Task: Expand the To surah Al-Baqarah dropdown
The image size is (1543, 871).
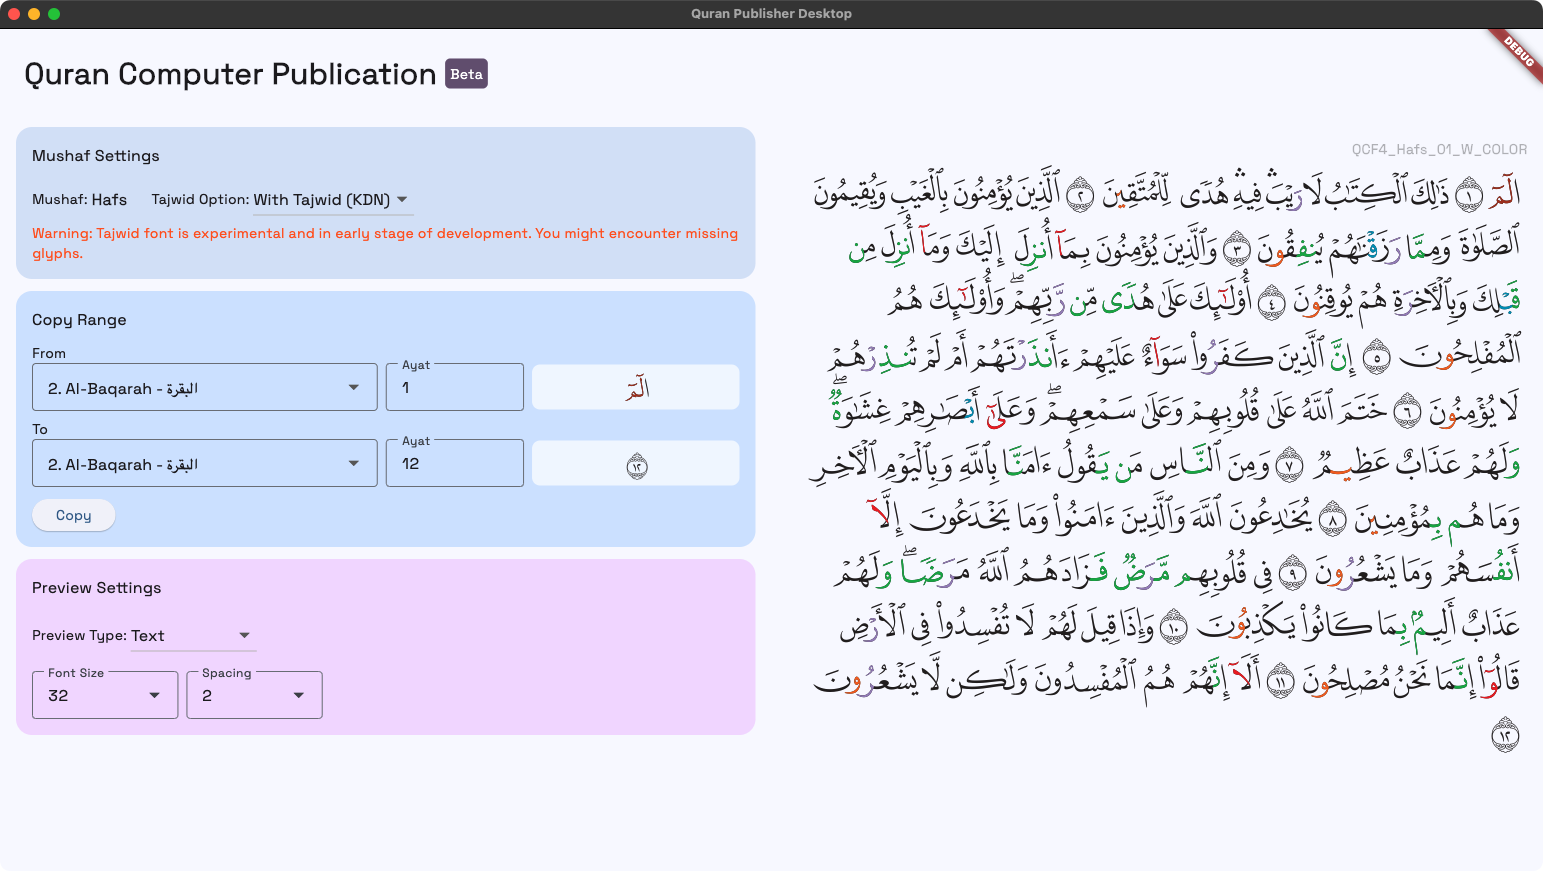Action: coord(204,464)
